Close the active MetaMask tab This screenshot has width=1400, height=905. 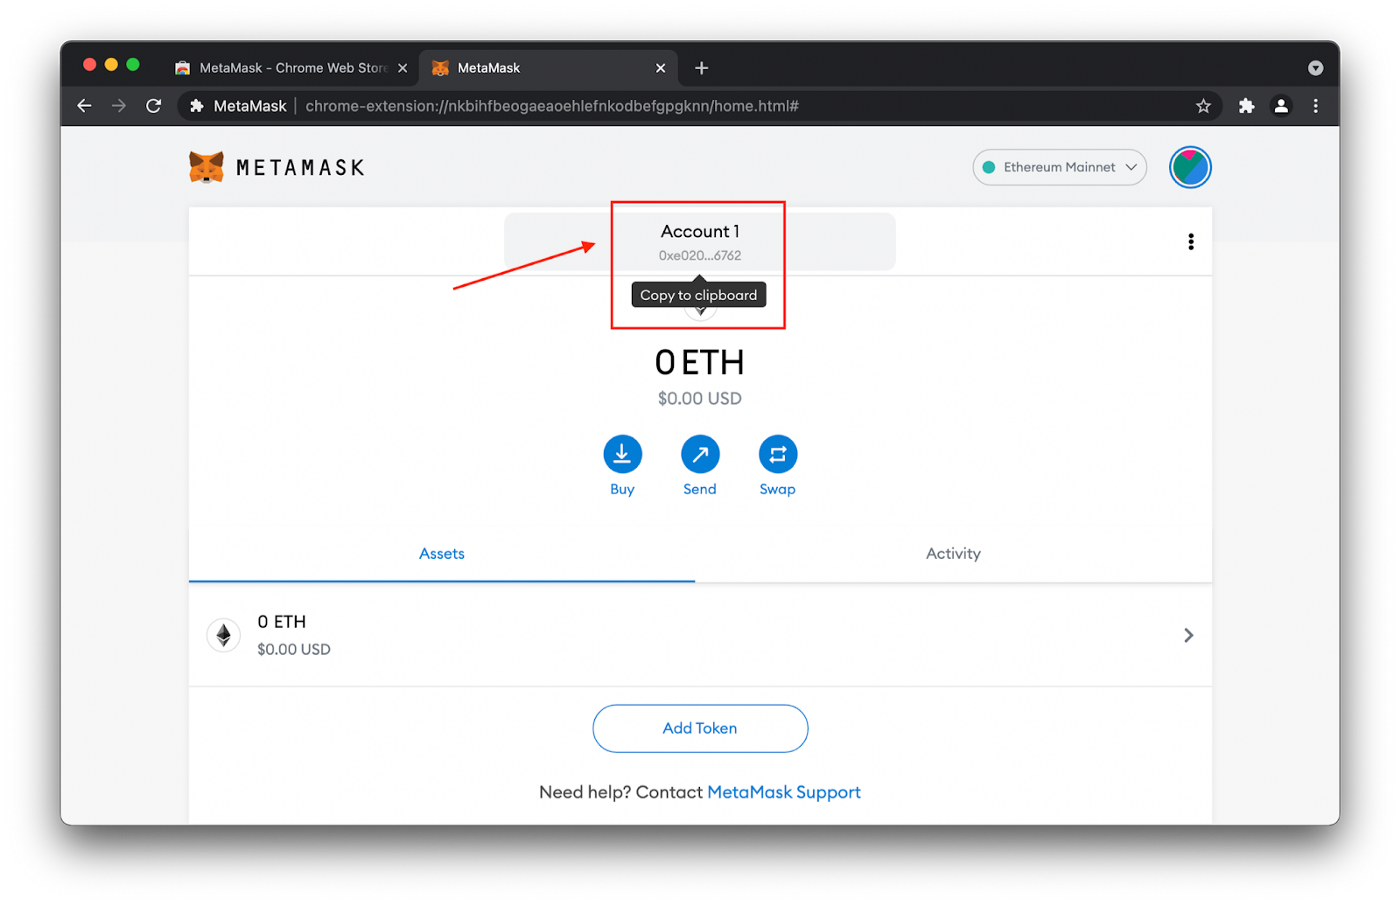click(660, 68)
